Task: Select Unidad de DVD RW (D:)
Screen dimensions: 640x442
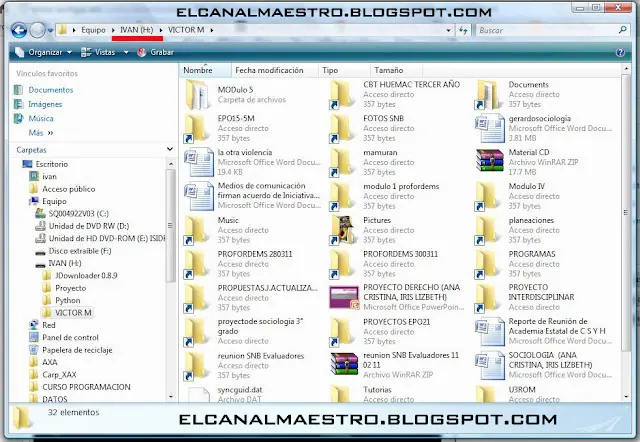Action: coord(89,226)
